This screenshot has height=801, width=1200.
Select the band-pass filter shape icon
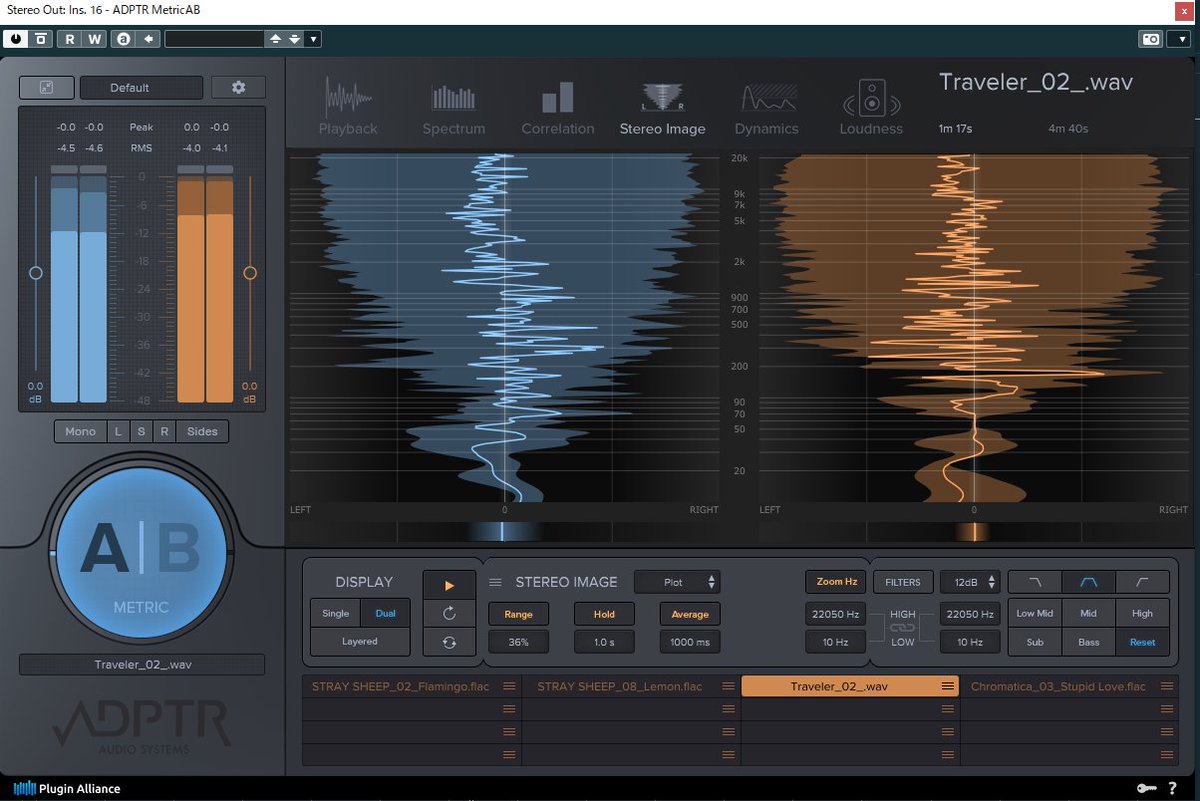click(x=1089, y=582)
